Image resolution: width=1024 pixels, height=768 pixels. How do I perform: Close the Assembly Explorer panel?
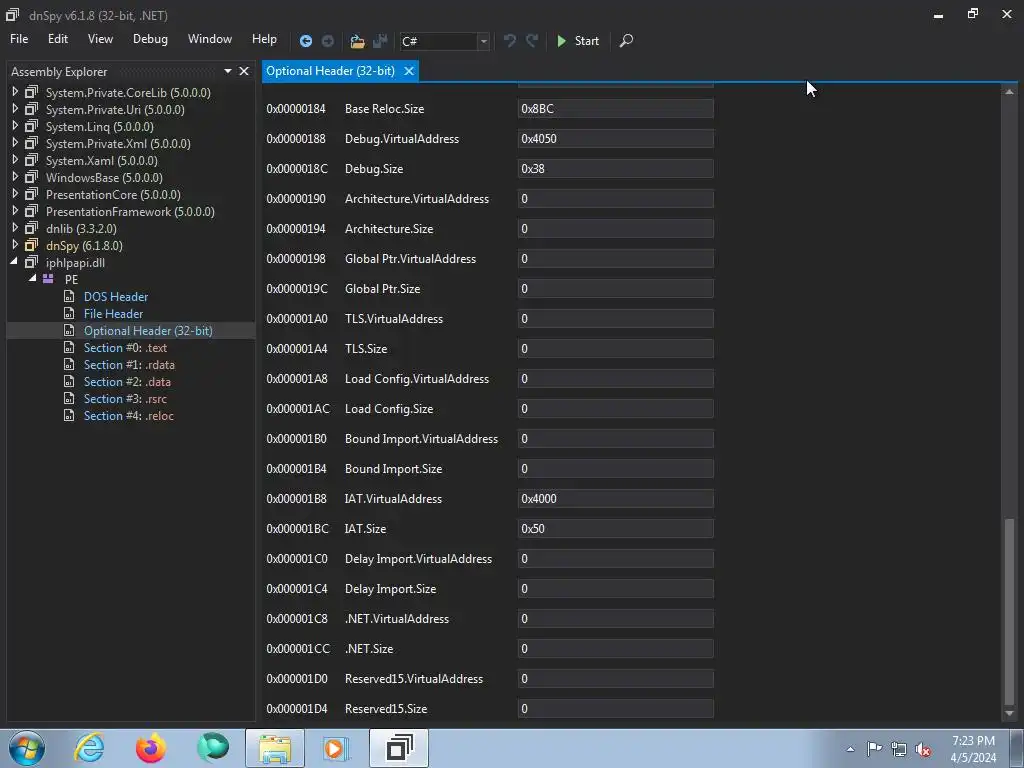pos(244,71)
